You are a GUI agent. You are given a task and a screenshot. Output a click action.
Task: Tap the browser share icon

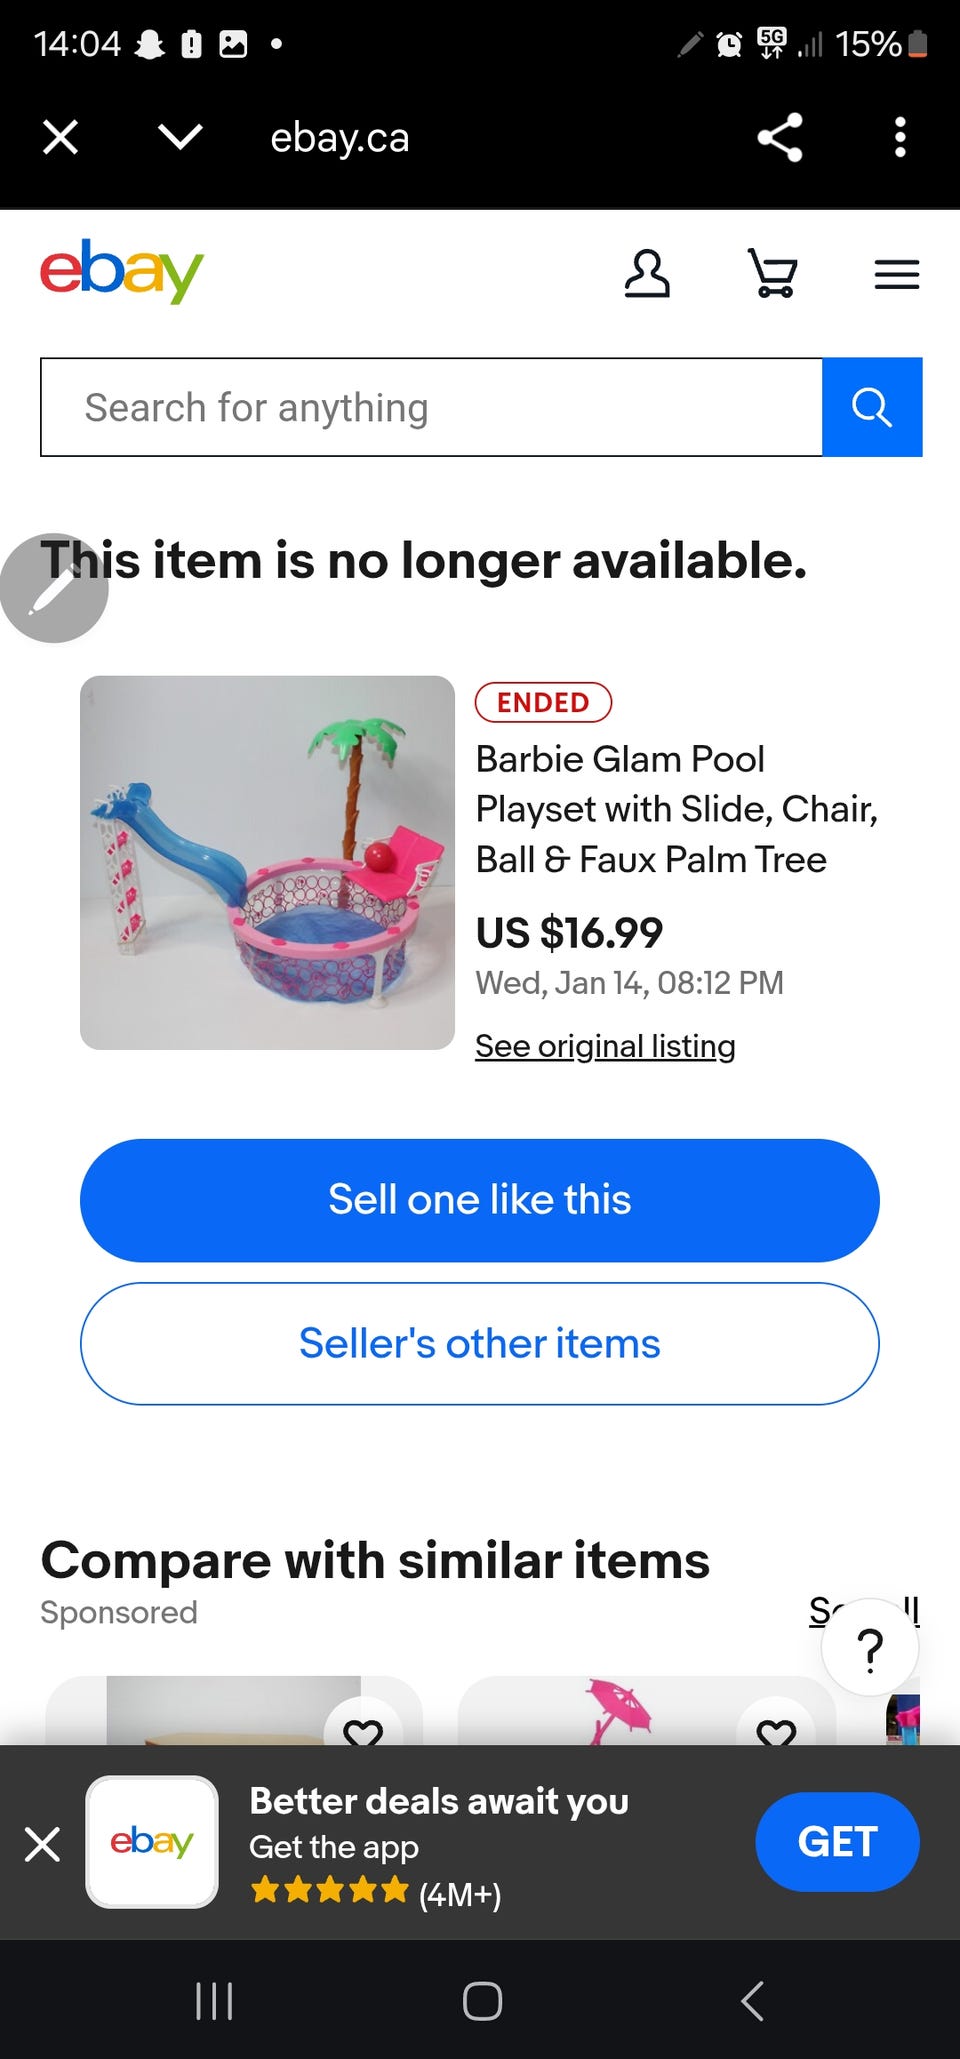pyautogui.click(x=780, y=137)
